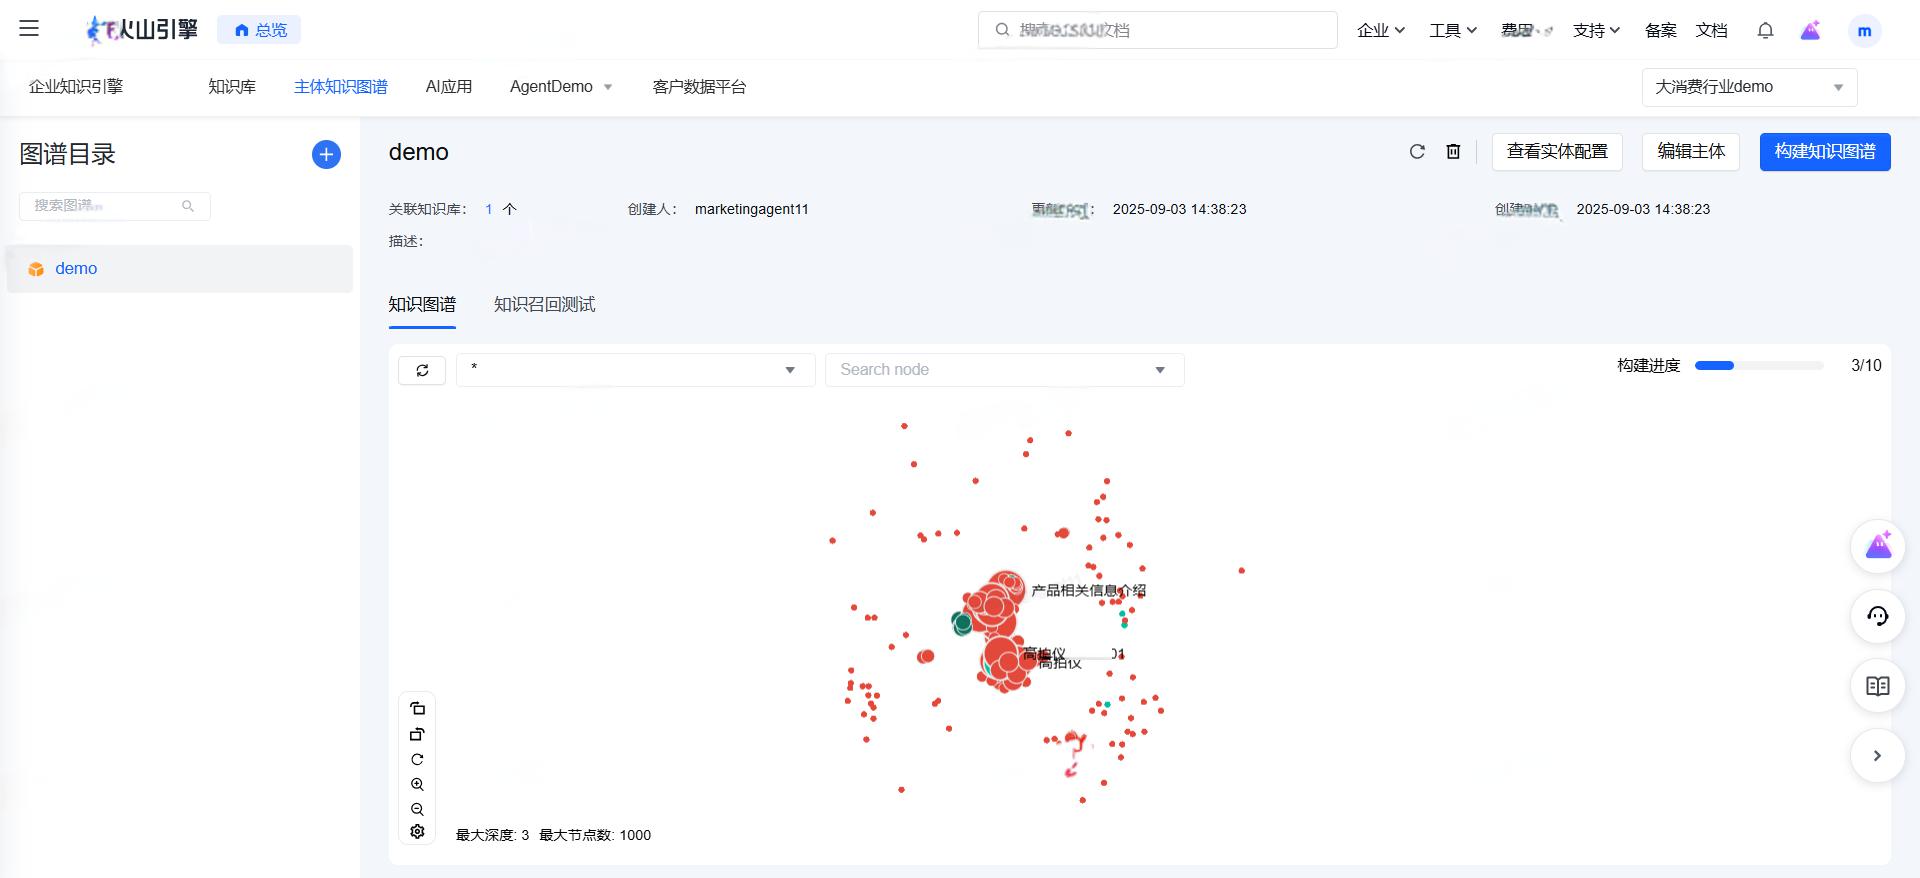Open the AI应用 tab
1920x878 pixels.
coord(449,87)
